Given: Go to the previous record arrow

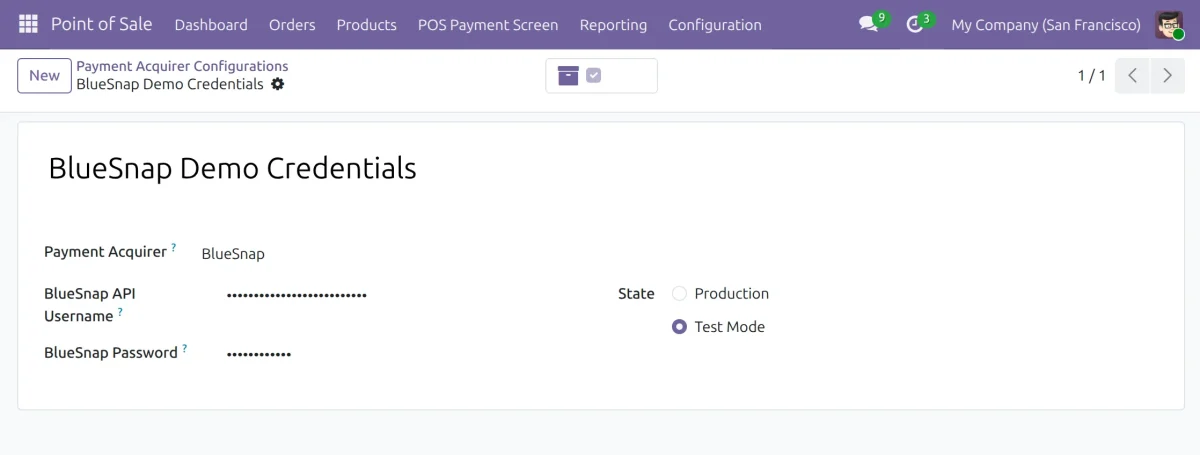Looking at the screenshot, I should (x=1132, y=76).
